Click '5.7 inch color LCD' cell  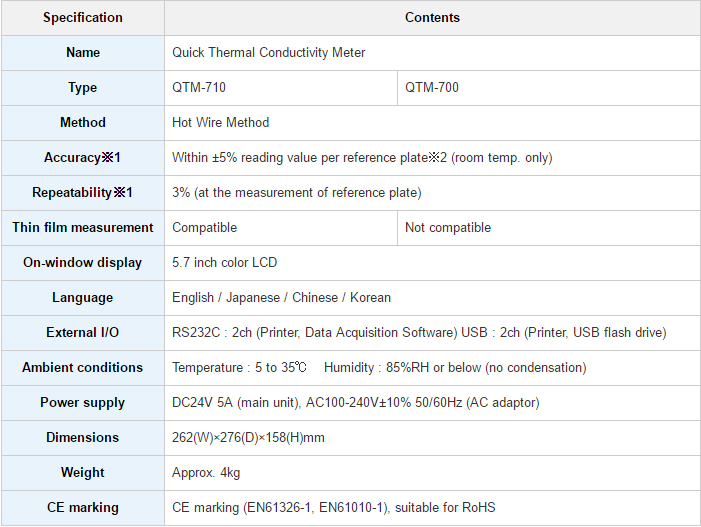[432, 262]
